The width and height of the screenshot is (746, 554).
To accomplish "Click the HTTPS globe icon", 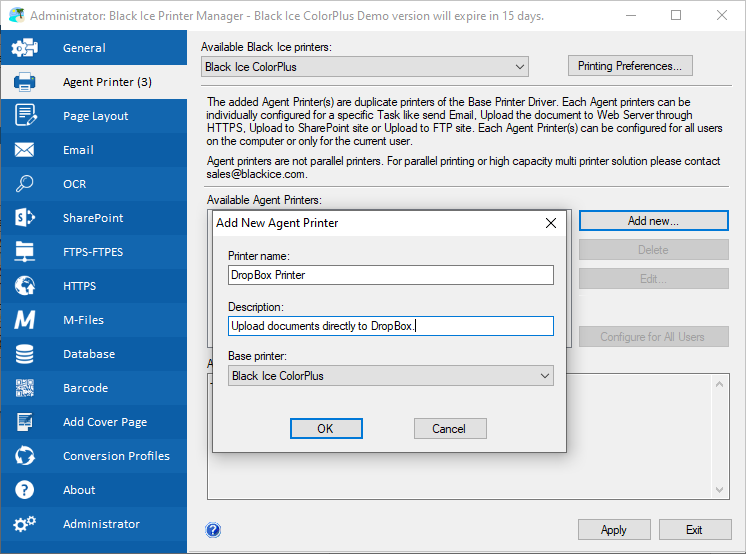I will 24,286.
